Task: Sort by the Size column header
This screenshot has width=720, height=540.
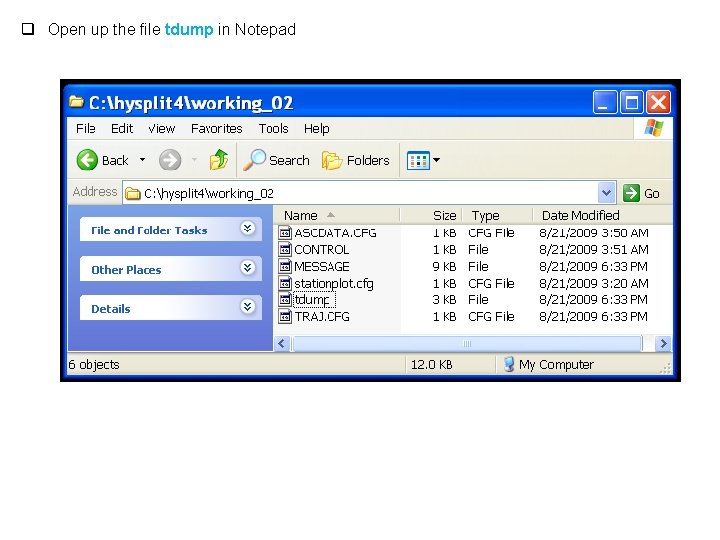Action: pos(431,215)
